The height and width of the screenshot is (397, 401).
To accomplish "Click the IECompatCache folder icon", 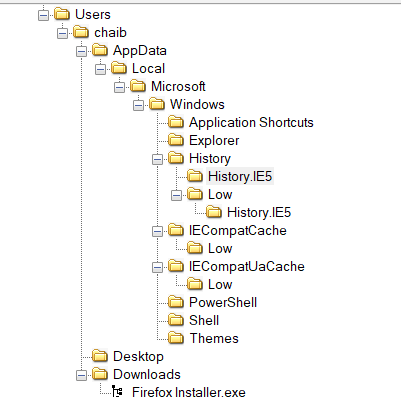I will pos(176,230).
